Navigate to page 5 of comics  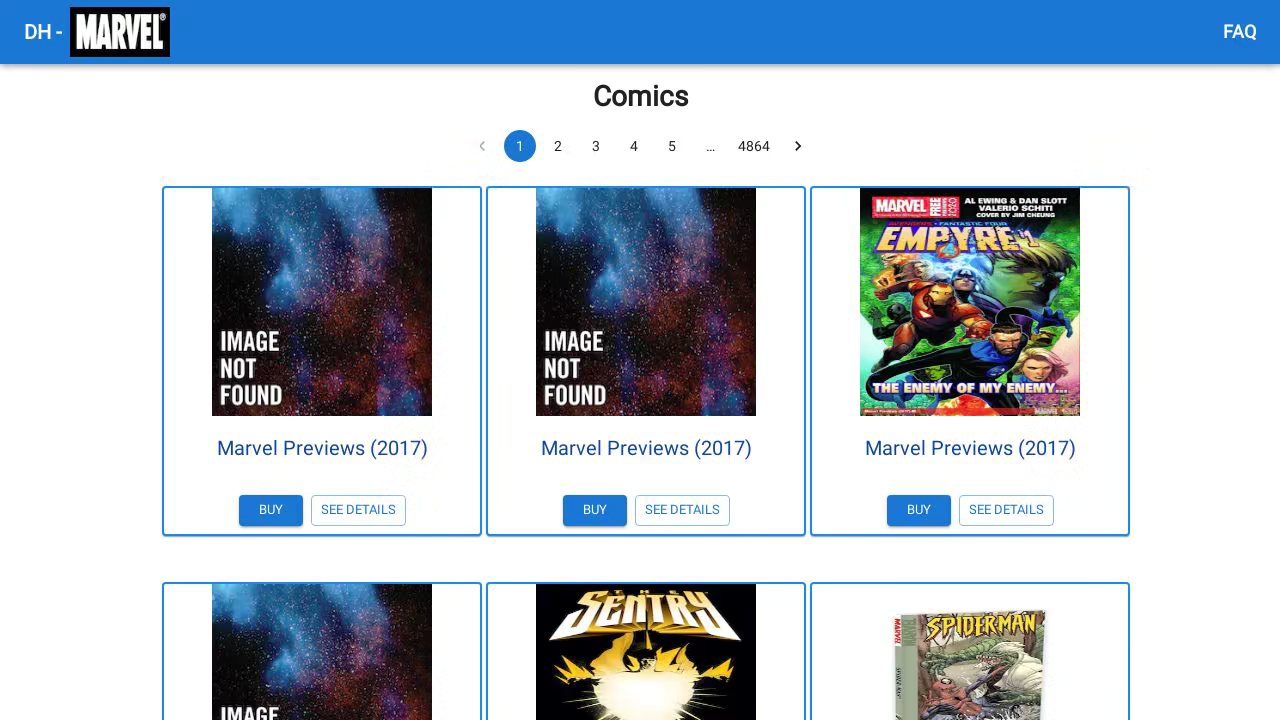[672, 146]
